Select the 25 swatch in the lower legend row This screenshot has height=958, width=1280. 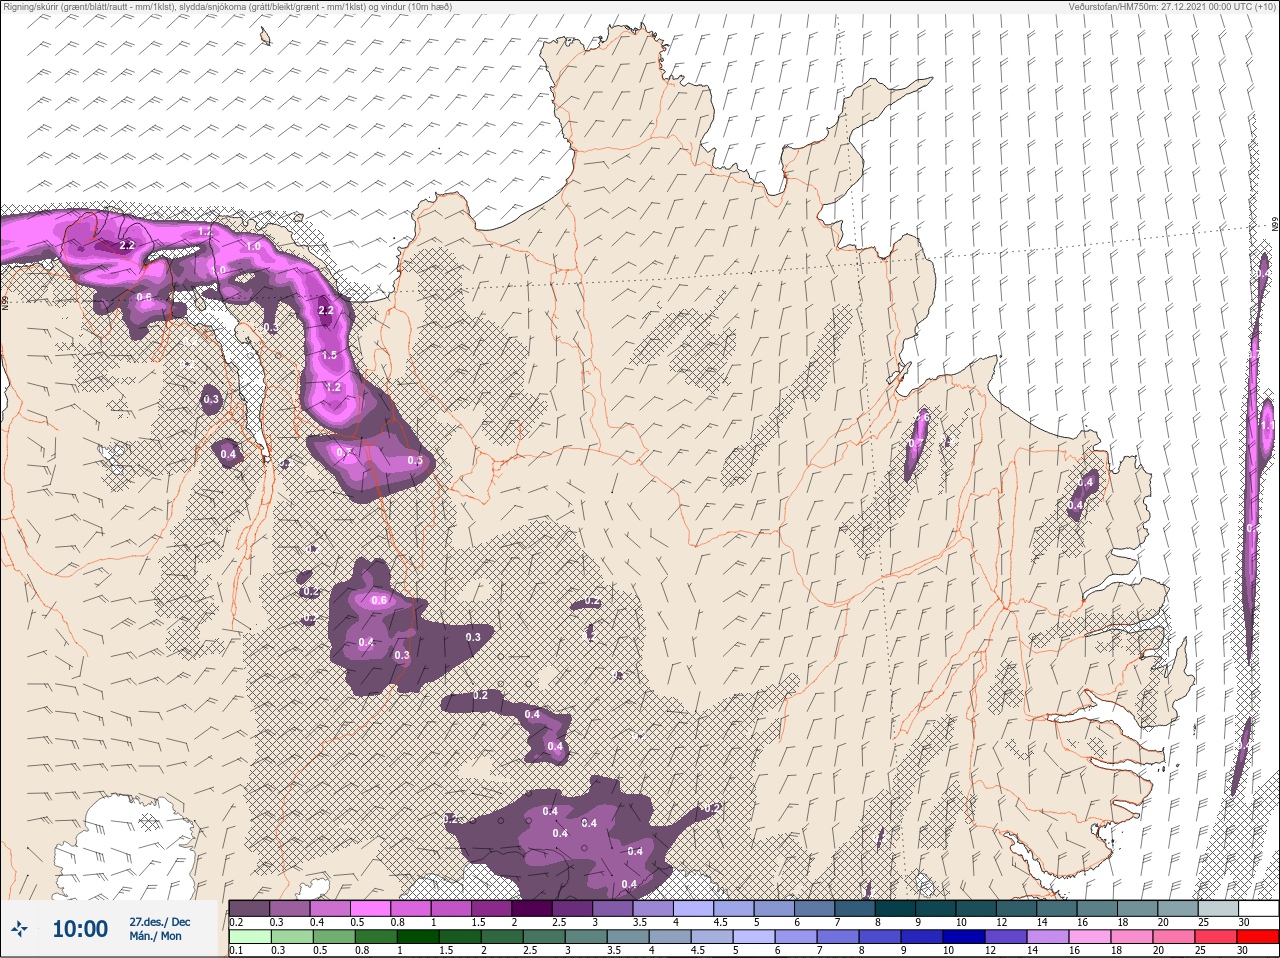[x=1216, y=937]
